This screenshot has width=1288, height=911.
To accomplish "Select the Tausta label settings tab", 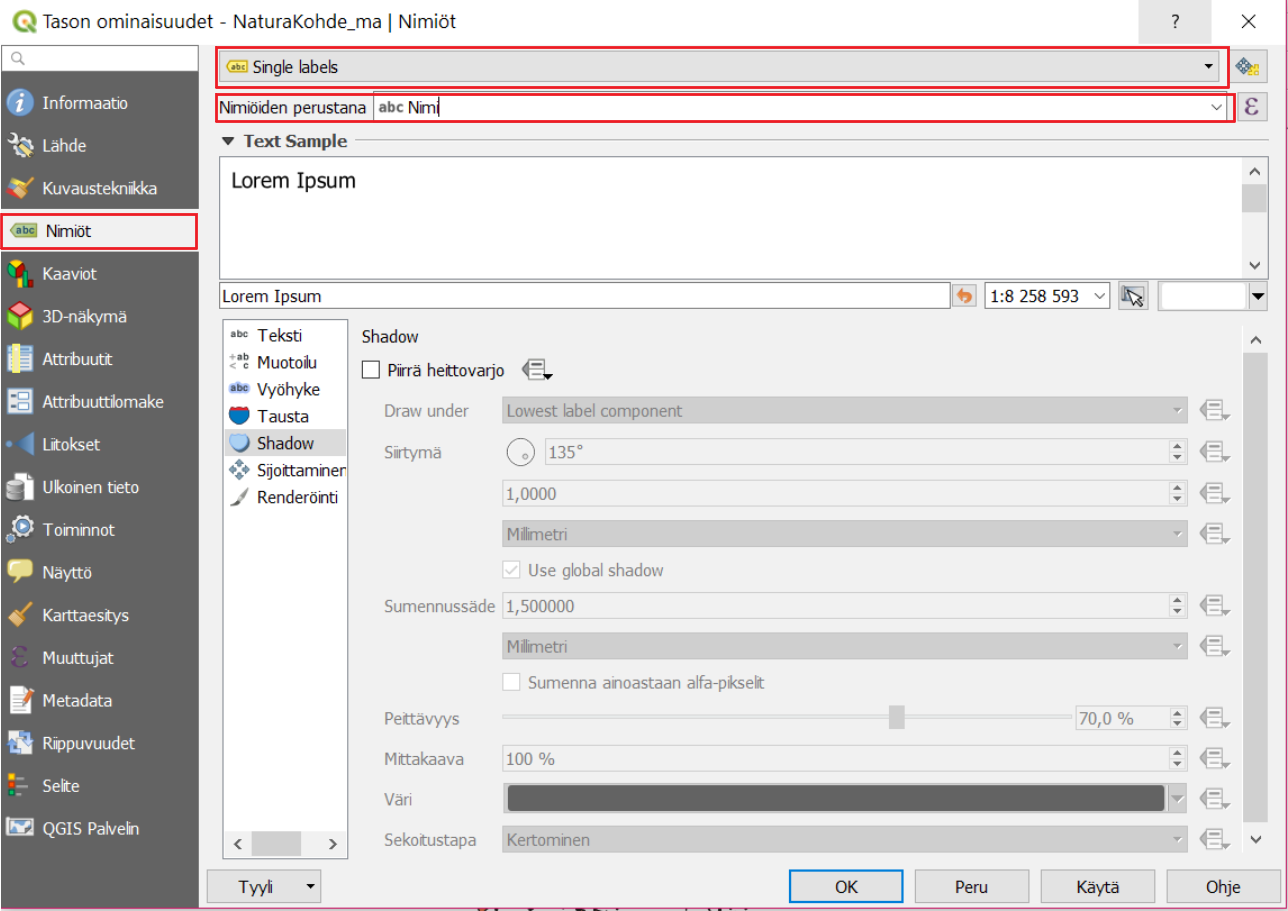I will point(282,416).
